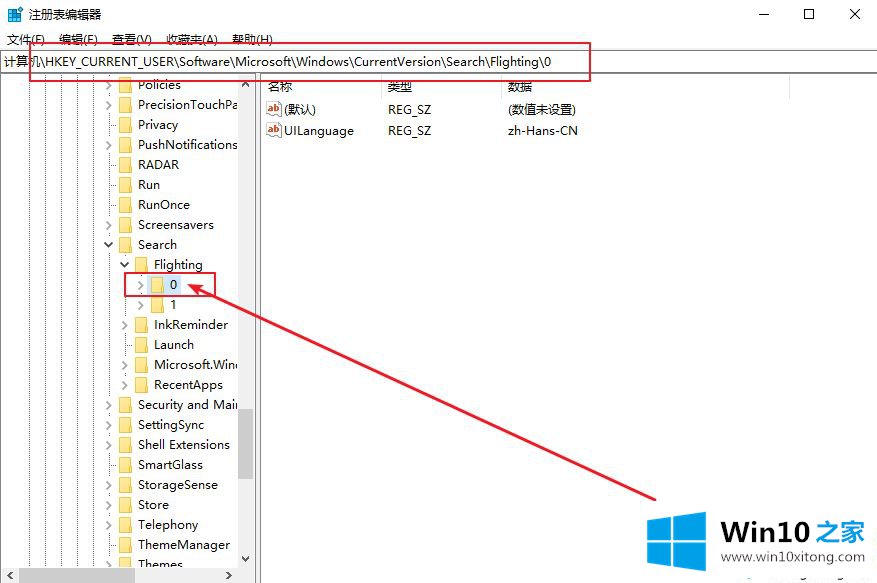Screen dimensions: 877x583
Task: Expand the SettingSync key
Action: coord(109,425)
